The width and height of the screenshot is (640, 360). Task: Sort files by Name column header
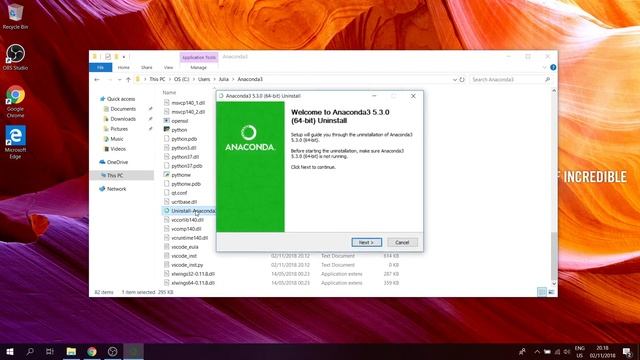point(169,93)
